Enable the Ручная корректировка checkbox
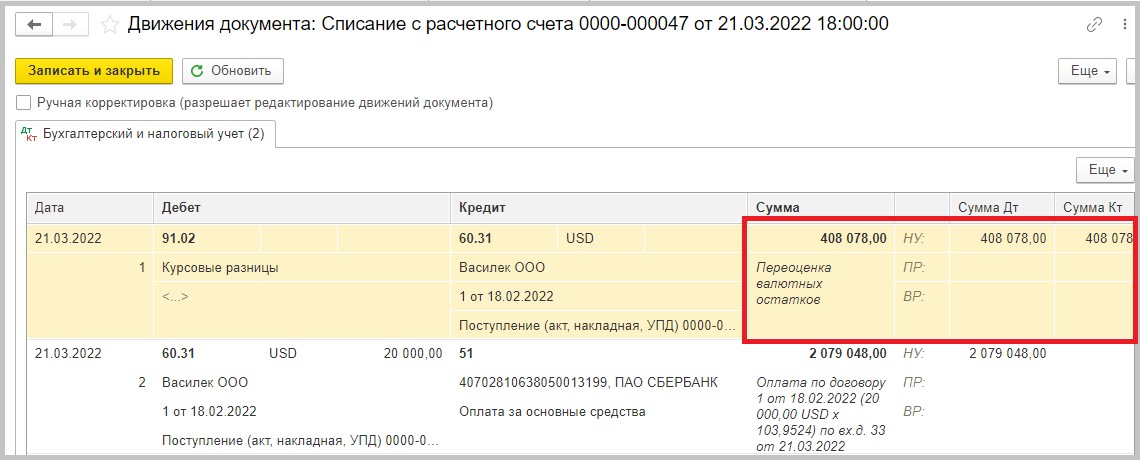 click(x=23, y=103)
